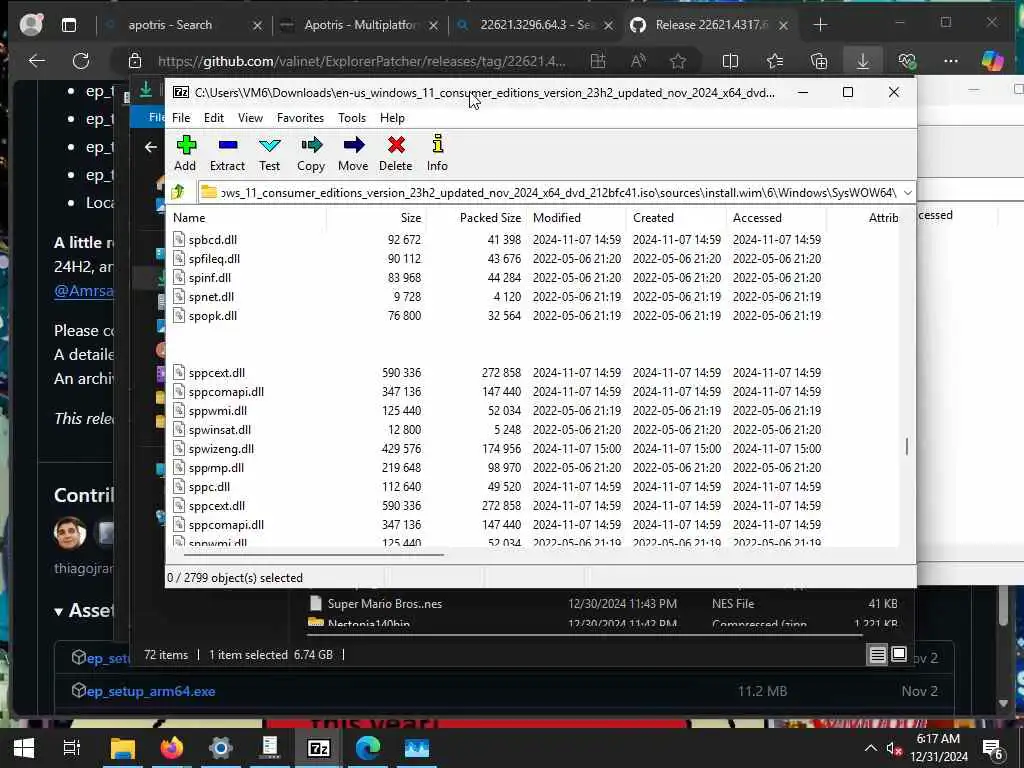
Task: Open the Favorites menu in 7-Zip
Action: [x=300, y=118]
